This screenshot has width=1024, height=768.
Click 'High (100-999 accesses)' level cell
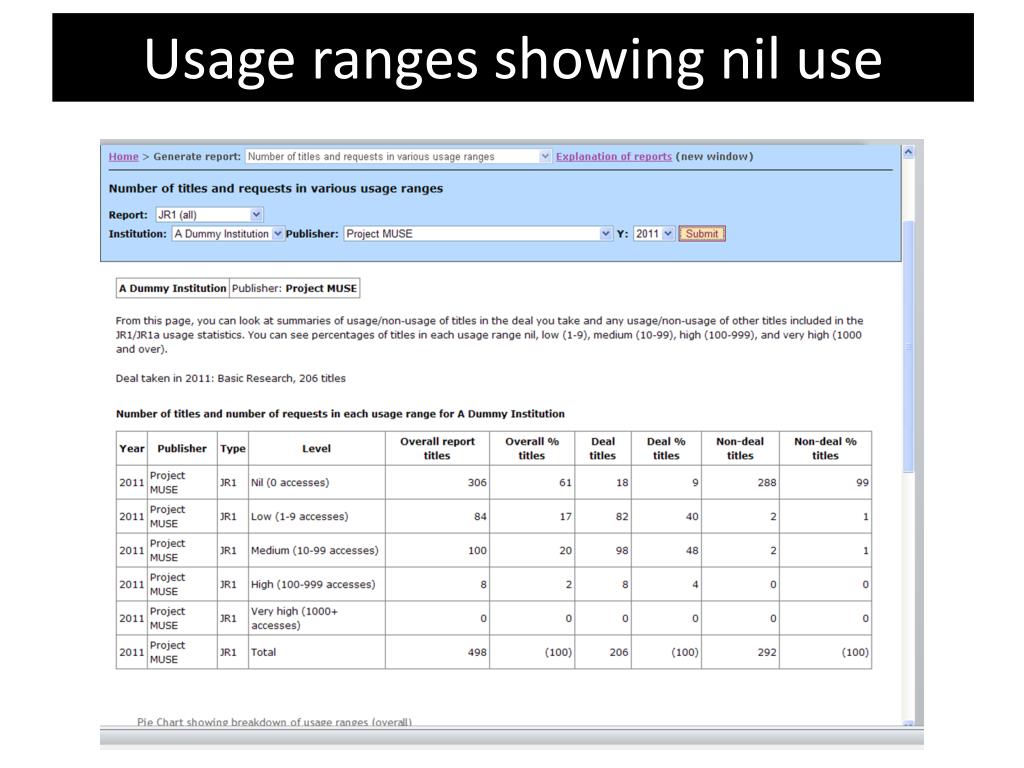317,584
